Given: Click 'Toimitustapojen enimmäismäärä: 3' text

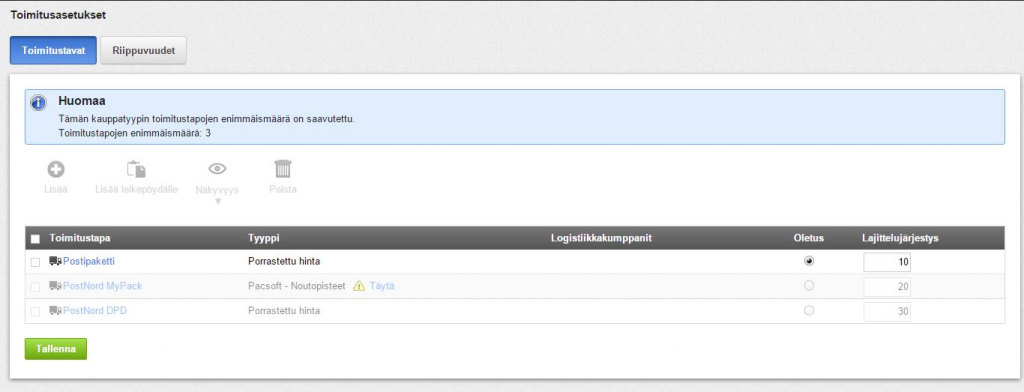Looking at the screenshot, I should [x=135, y=133].
